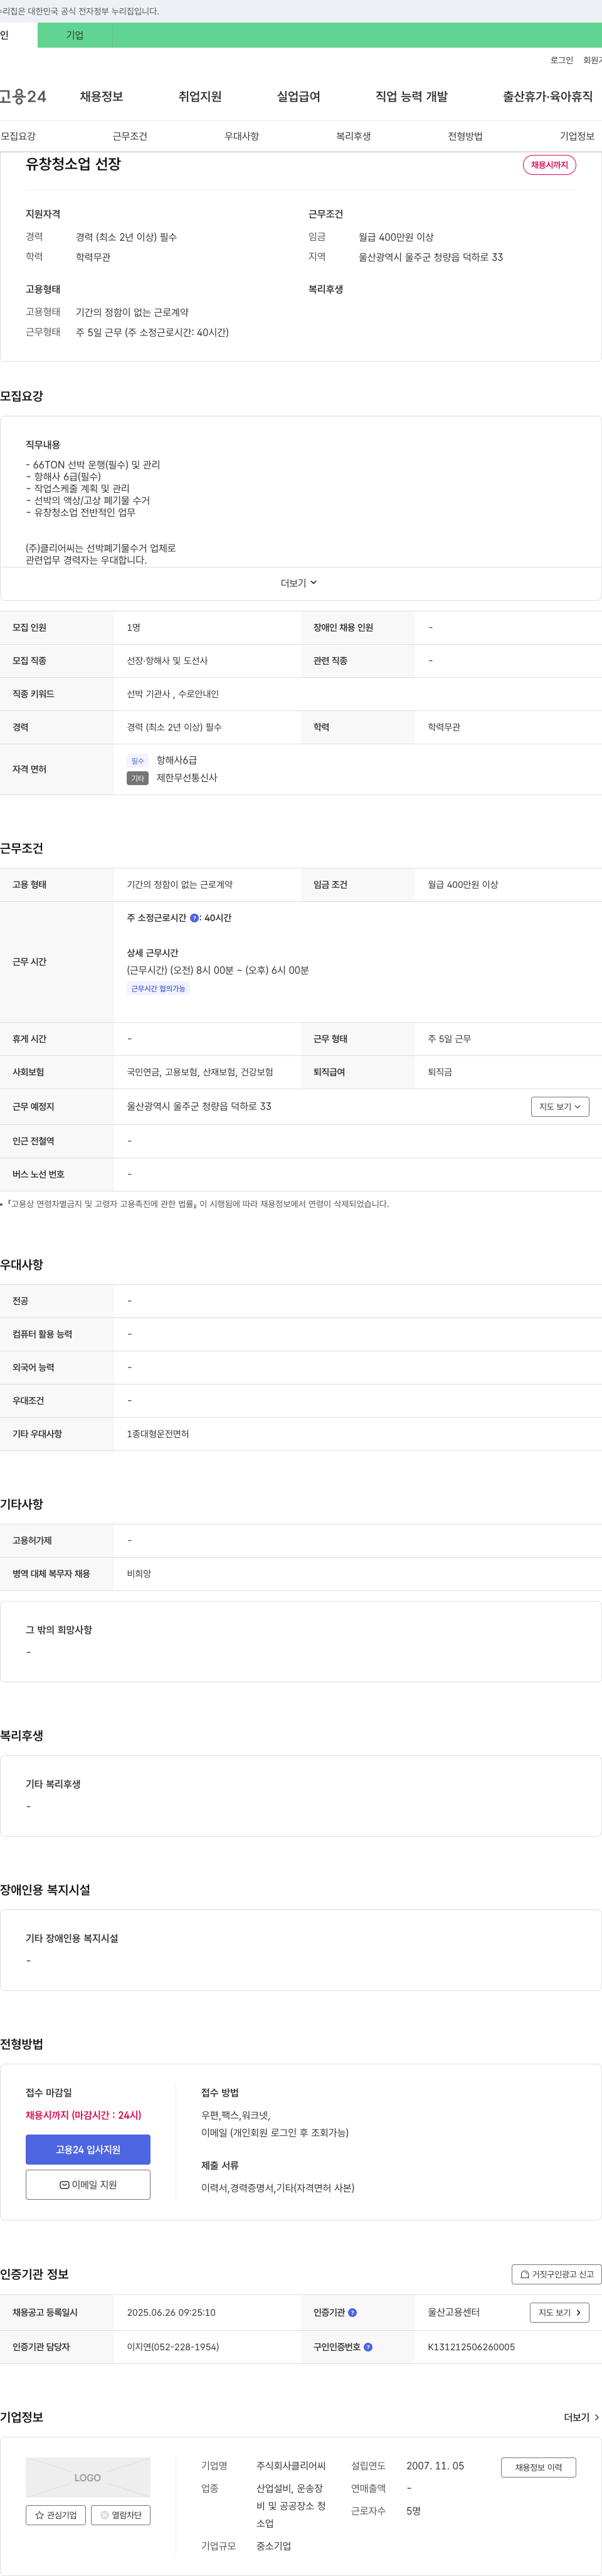Select the job title 유창청소업 선장

pos(73,164)
